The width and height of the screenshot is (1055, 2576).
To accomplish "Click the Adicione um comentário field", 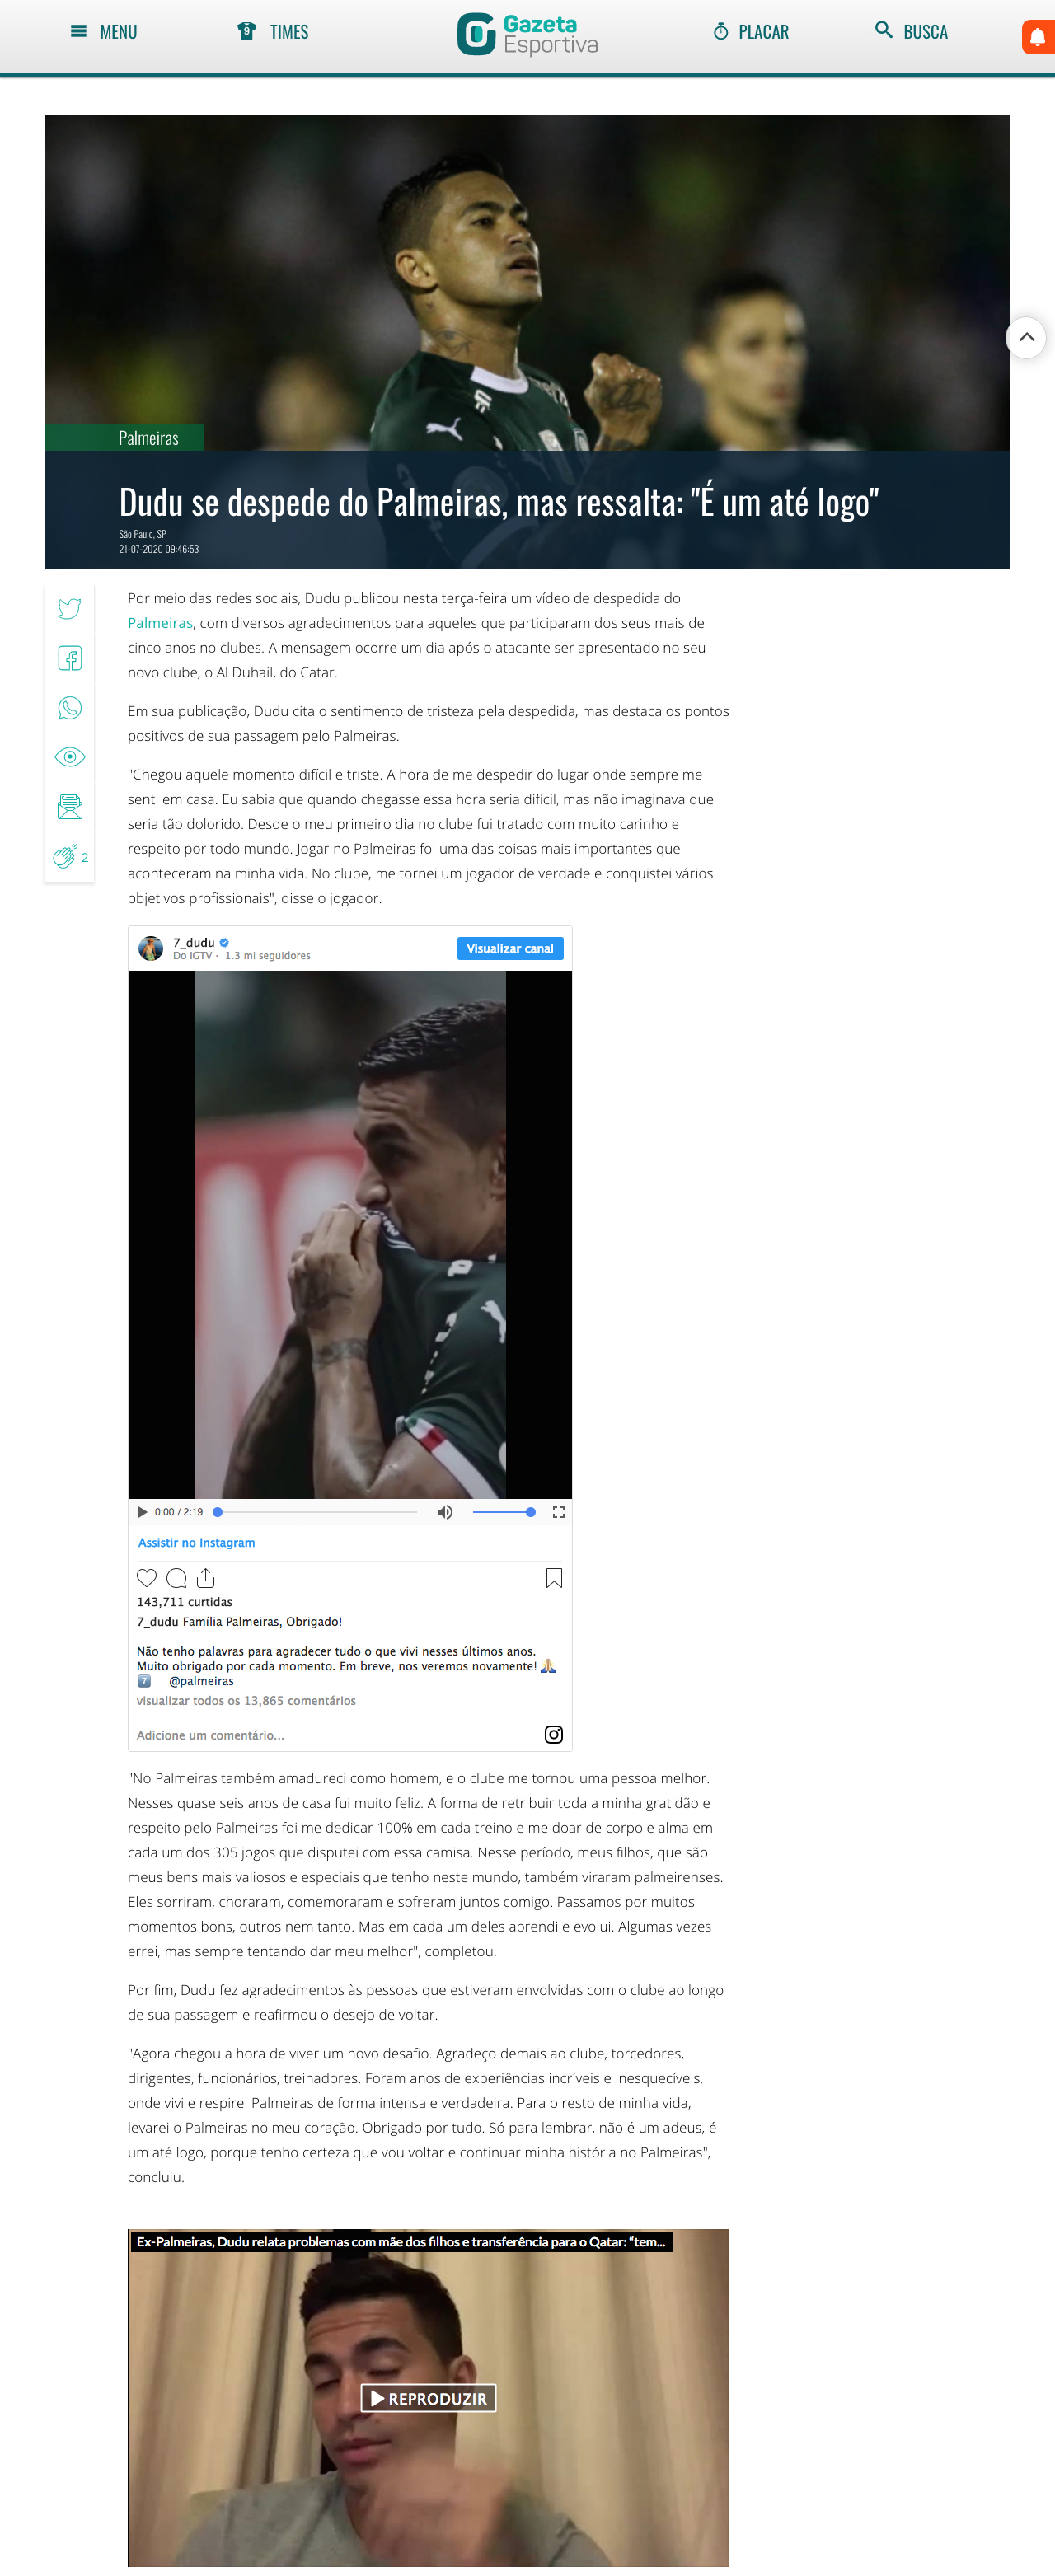I will (x=335, y=1735).
